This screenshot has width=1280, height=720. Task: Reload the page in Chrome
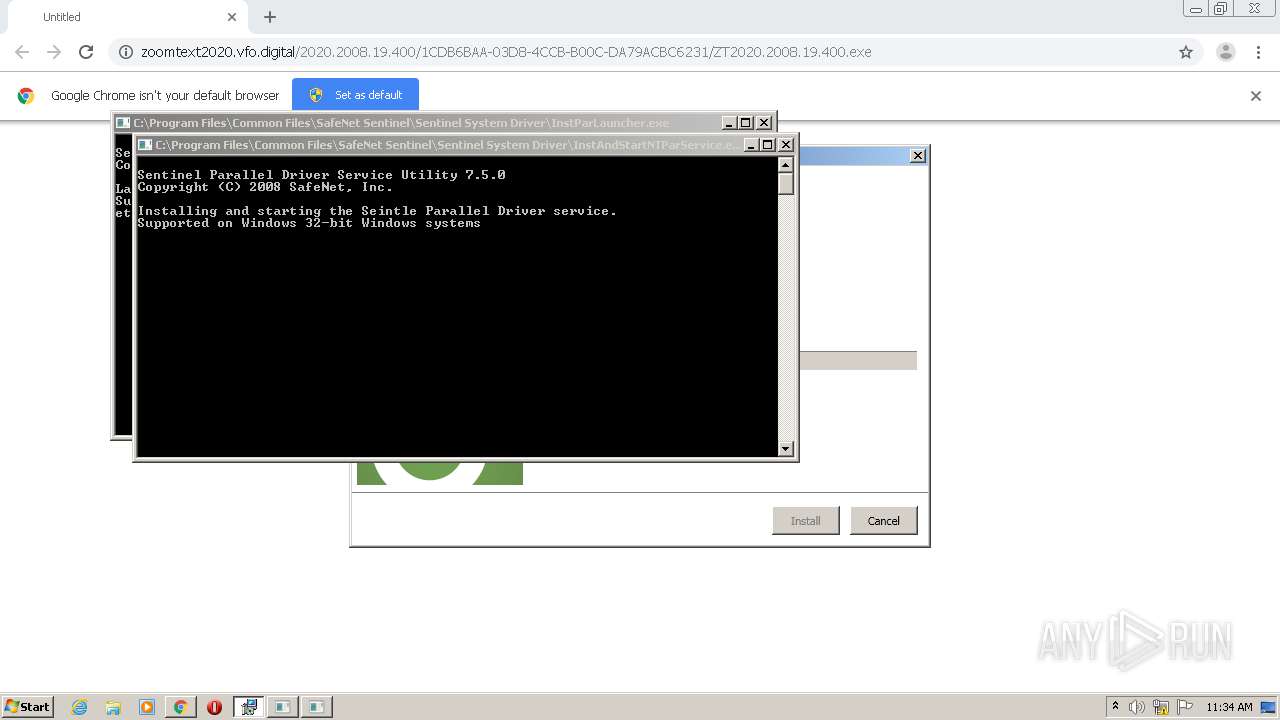(x=86, y=52)
